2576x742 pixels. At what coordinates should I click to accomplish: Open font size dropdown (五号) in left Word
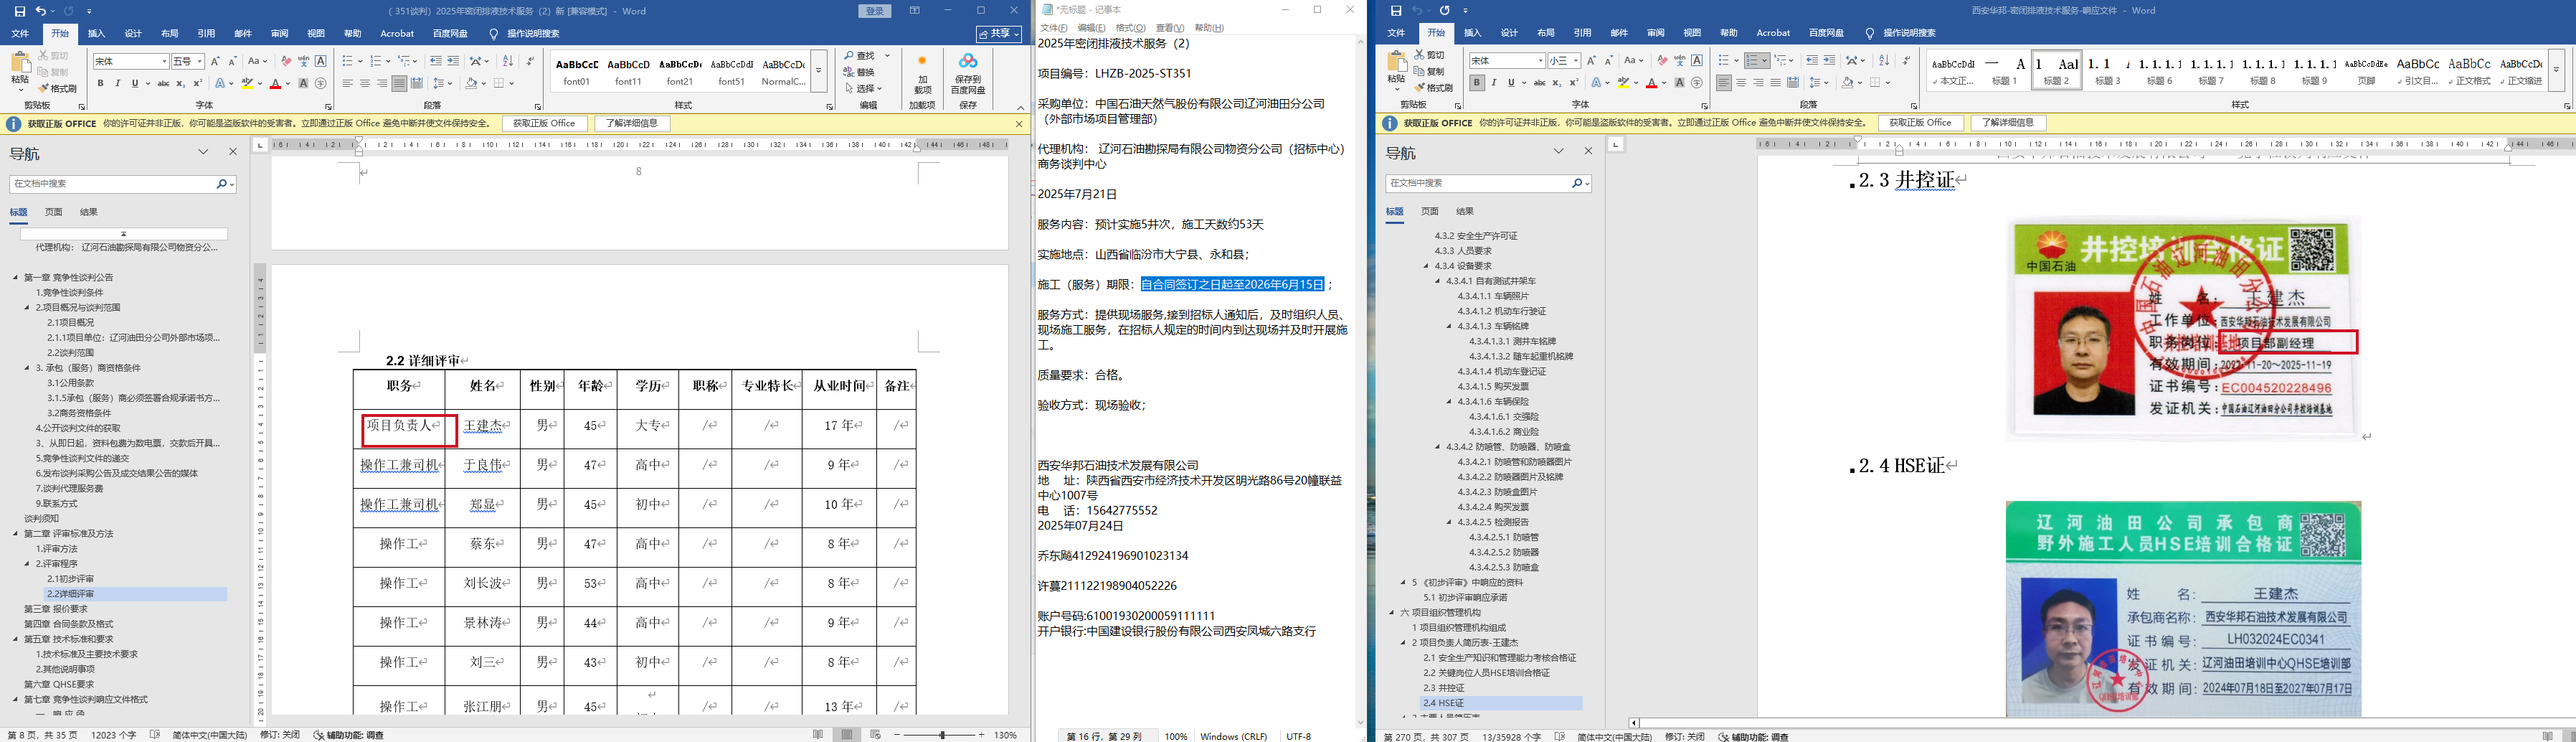[200, 61]
